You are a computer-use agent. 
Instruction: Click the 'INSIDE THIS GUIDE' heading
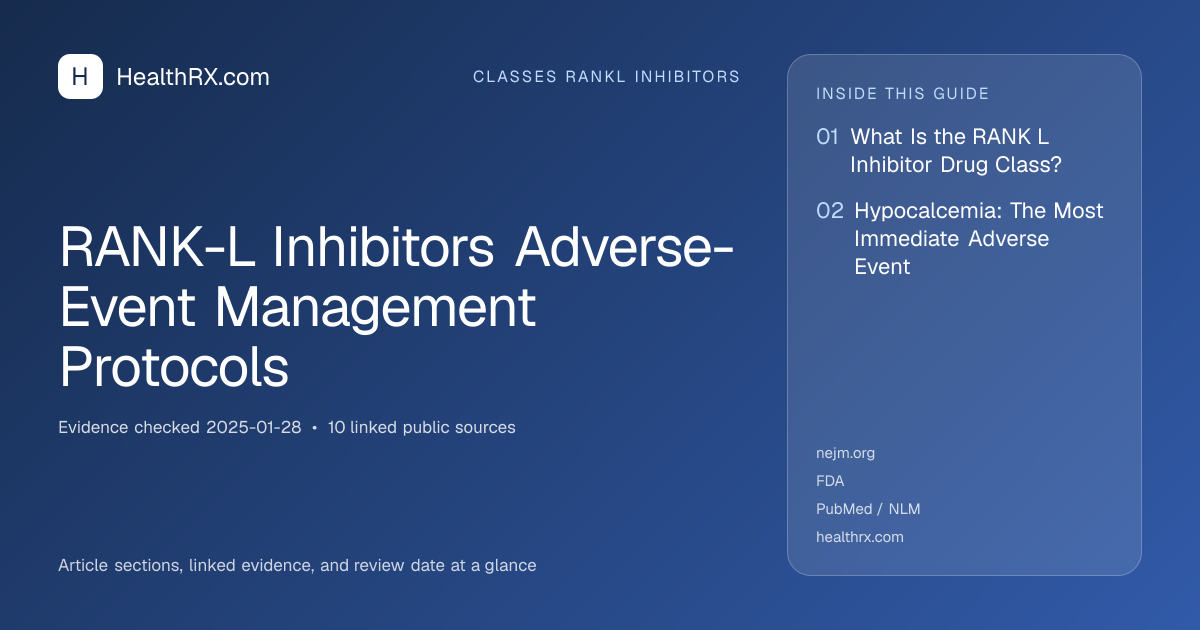pyautogui.click(x=903, y=94)
